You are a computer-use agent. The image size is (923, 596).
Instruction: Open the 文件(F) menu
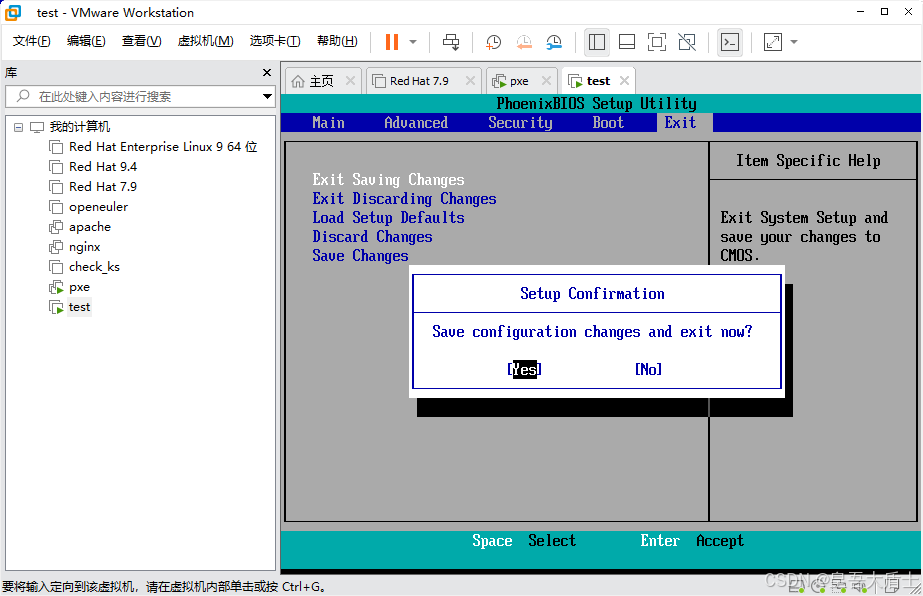coord(32,41)
